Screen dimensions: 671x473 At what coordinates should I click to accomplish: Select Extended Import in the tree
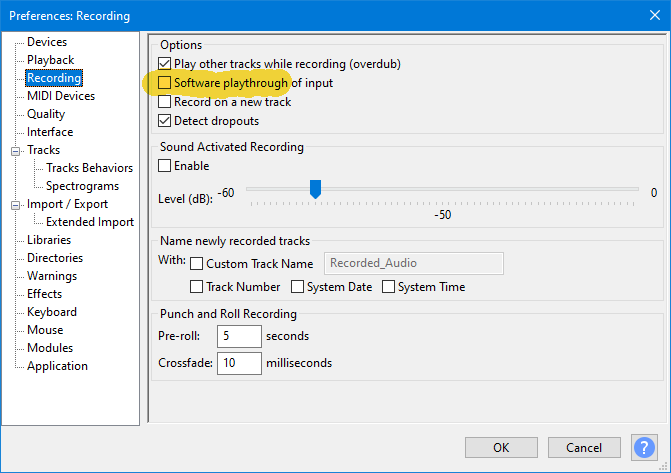[x=89, y=222]
